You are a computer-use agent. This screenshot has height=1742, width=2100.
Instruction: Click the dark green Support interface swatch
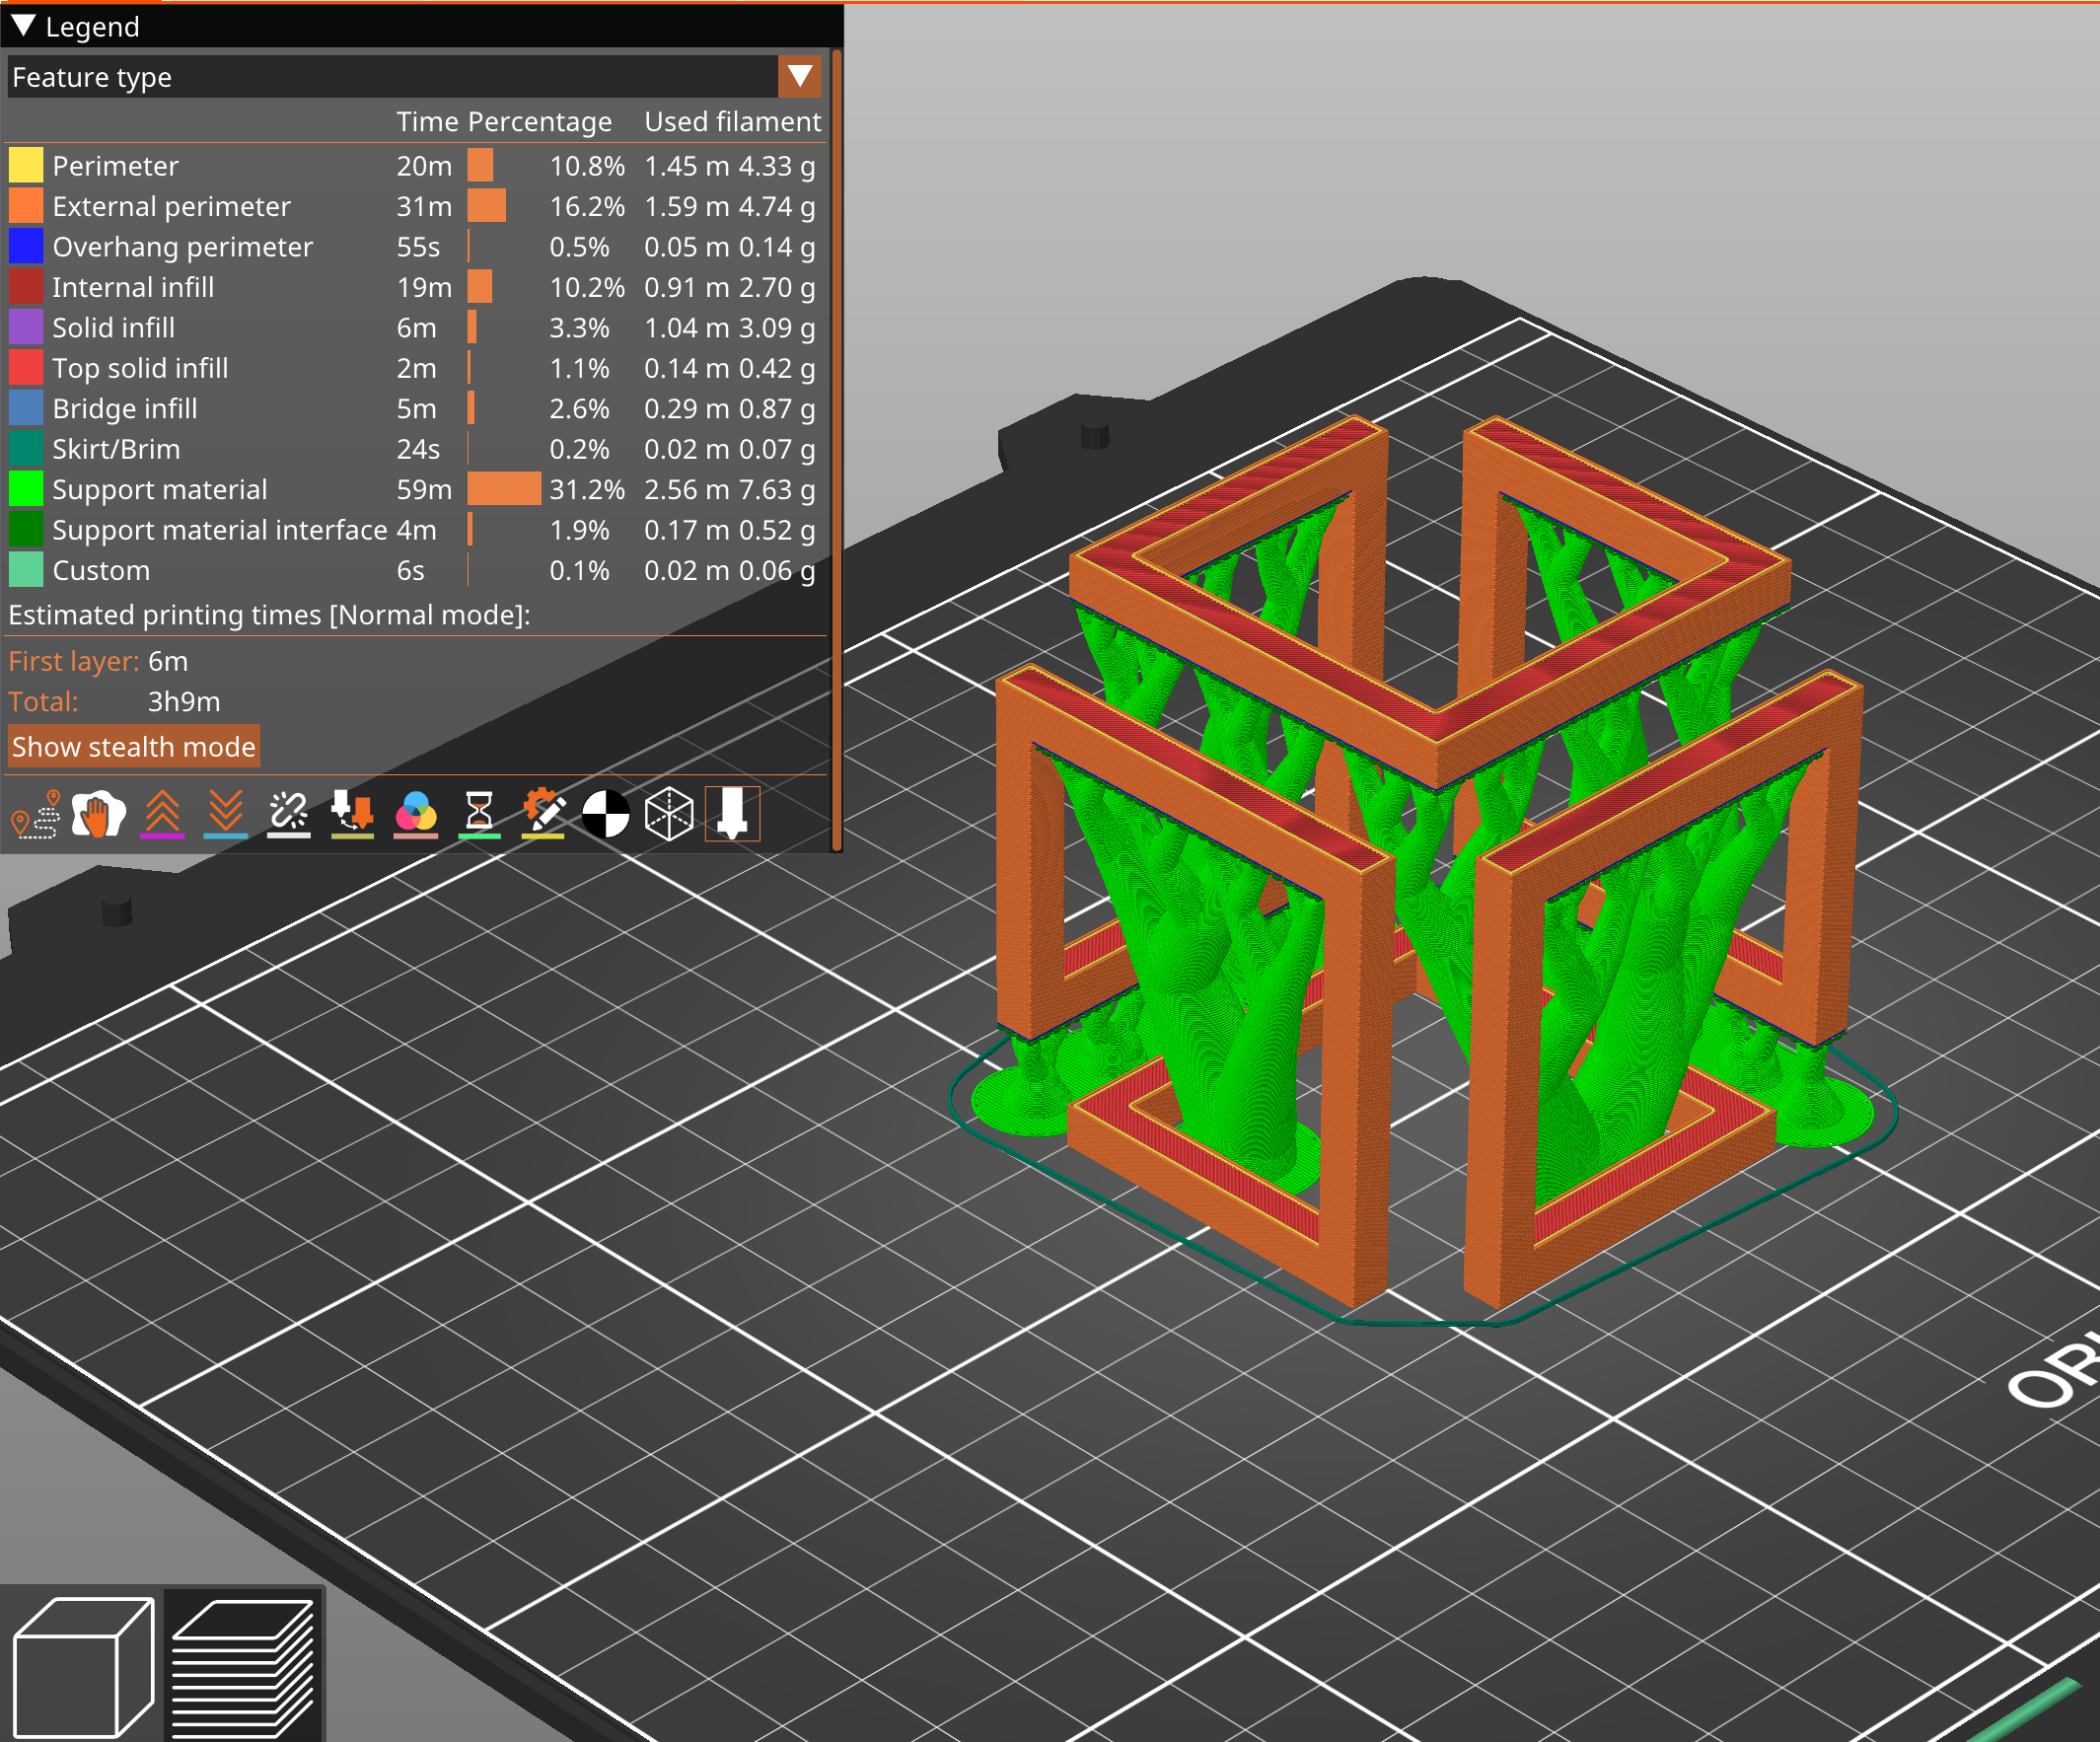[26, 530]
